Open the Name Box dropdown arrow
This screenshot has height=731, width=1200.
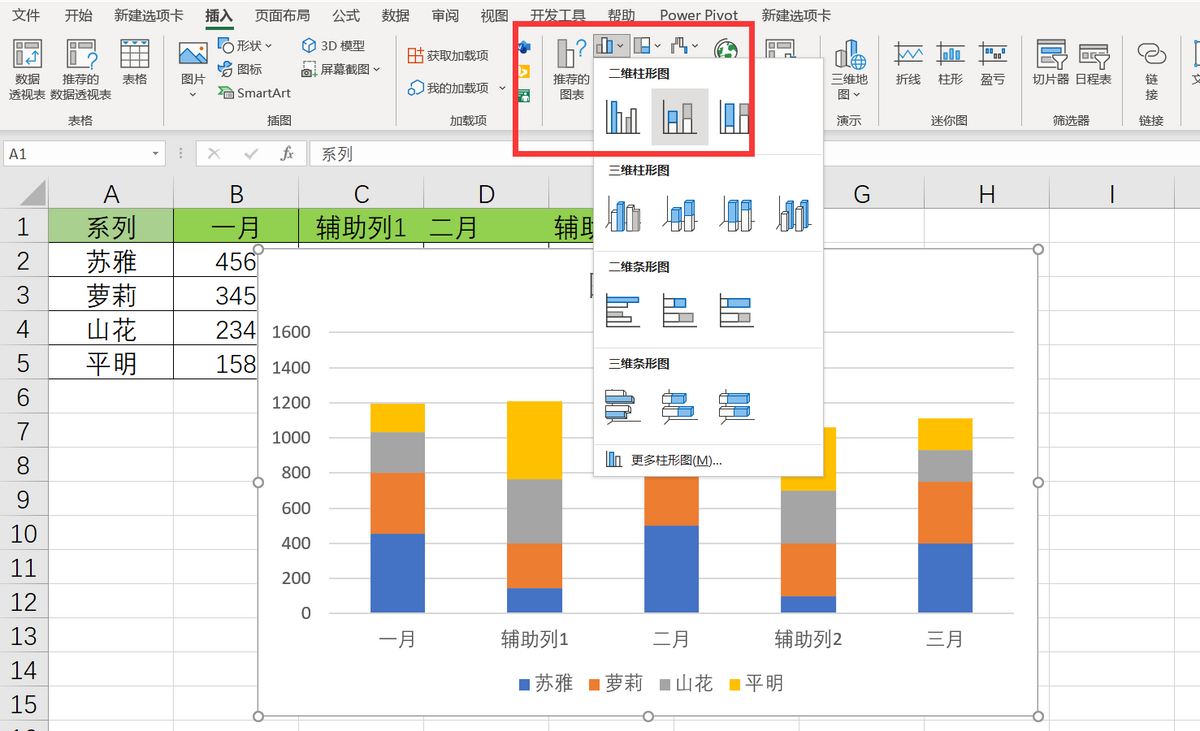pos(156,154)
